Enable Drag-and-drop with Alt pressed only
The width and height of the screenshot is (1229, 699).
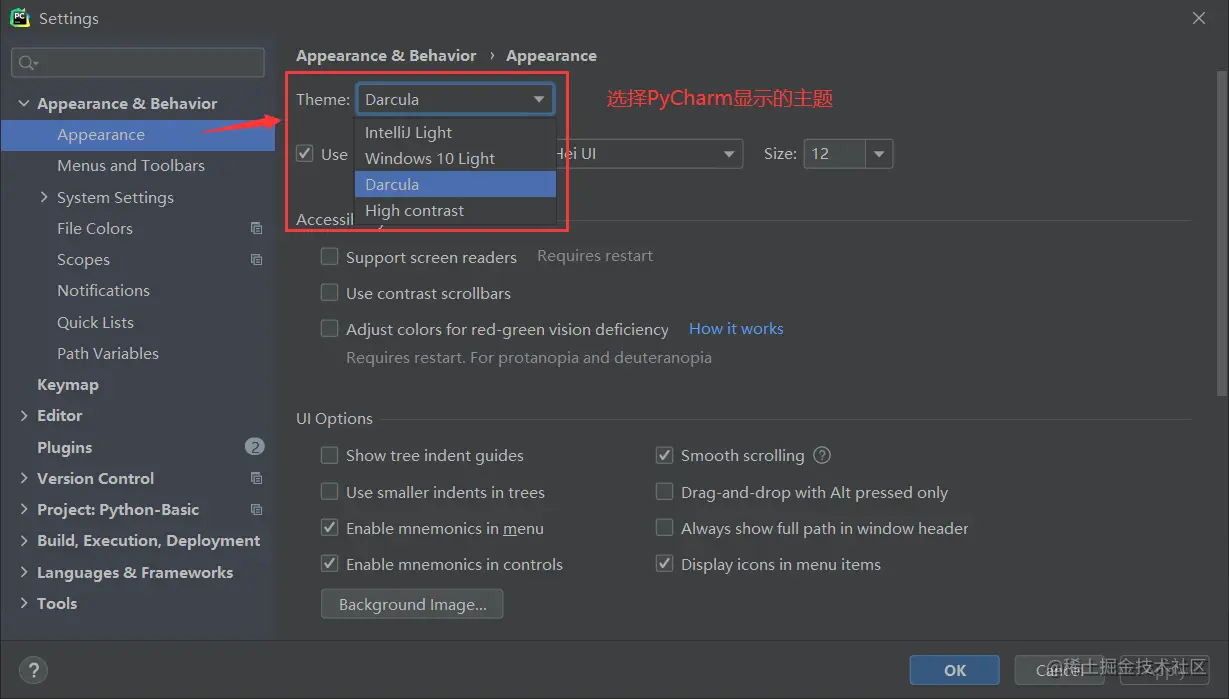664,492
